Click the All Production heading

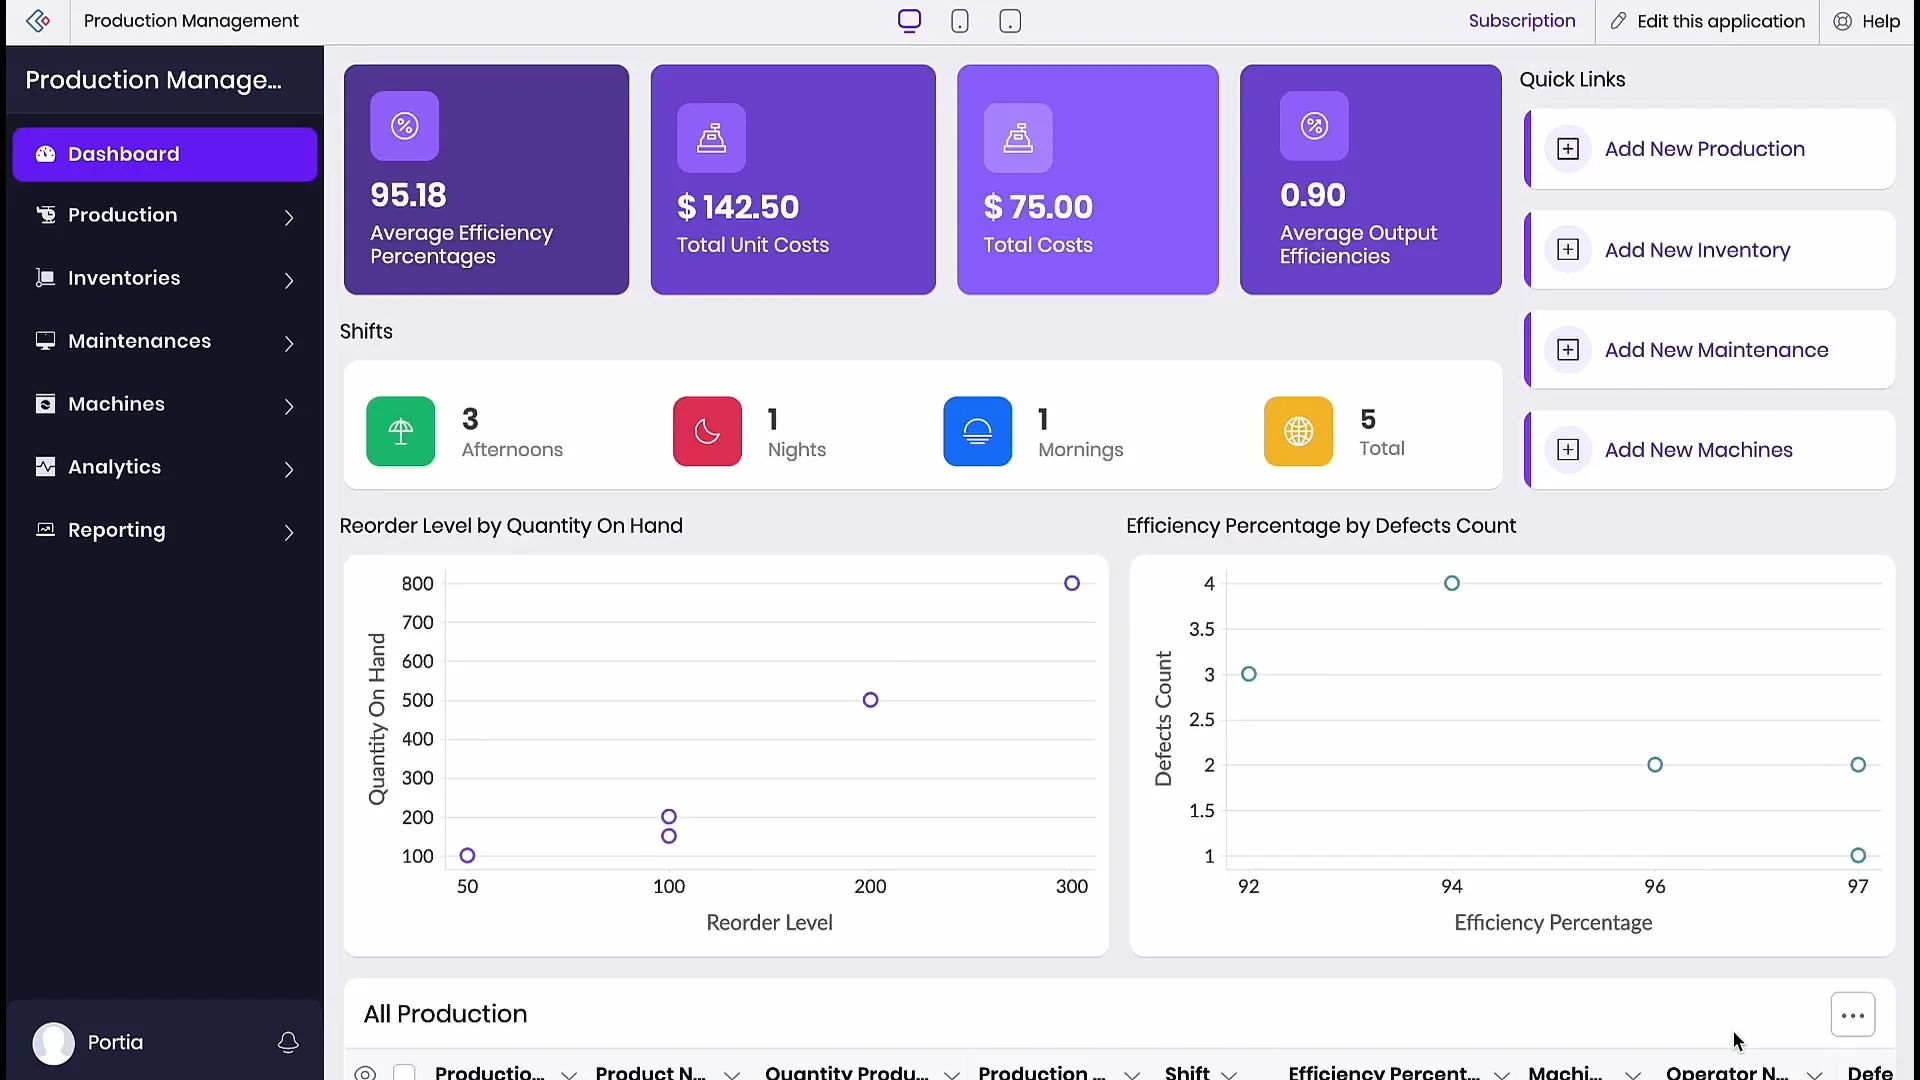point(445,1014)
